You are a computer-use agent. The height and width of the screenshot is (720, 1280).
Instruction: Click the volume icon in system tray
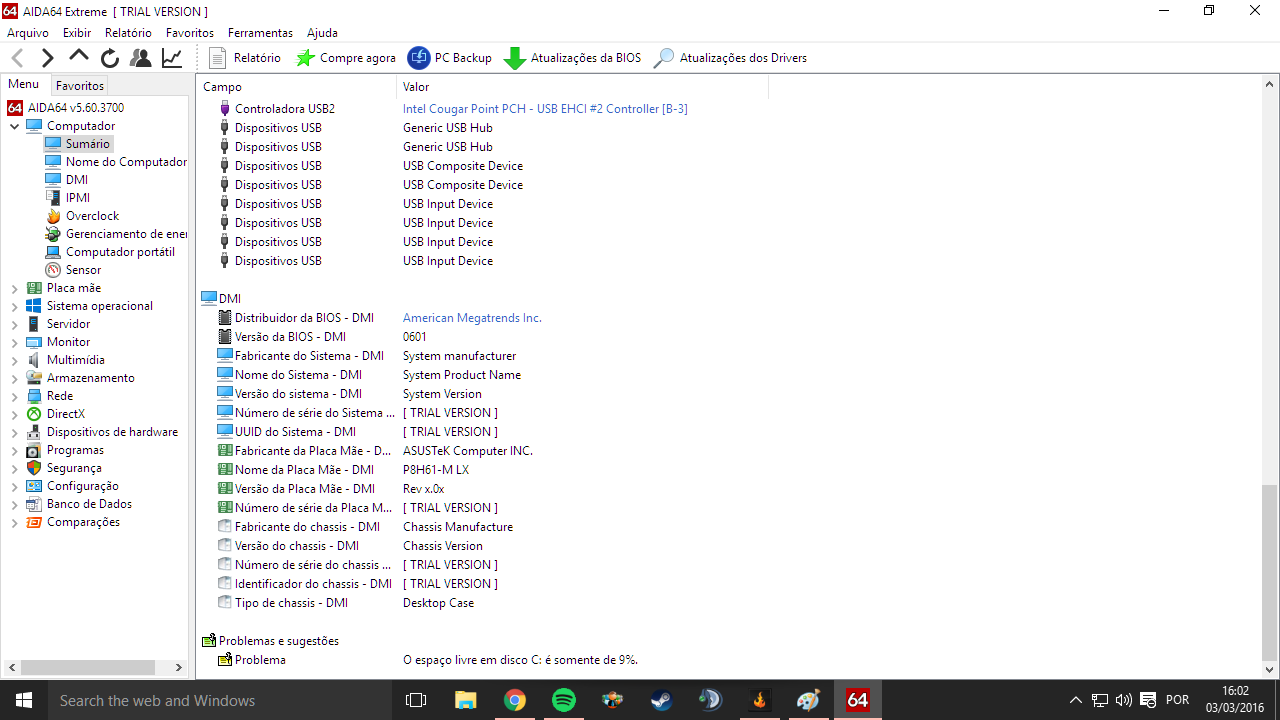point(1123,700)
